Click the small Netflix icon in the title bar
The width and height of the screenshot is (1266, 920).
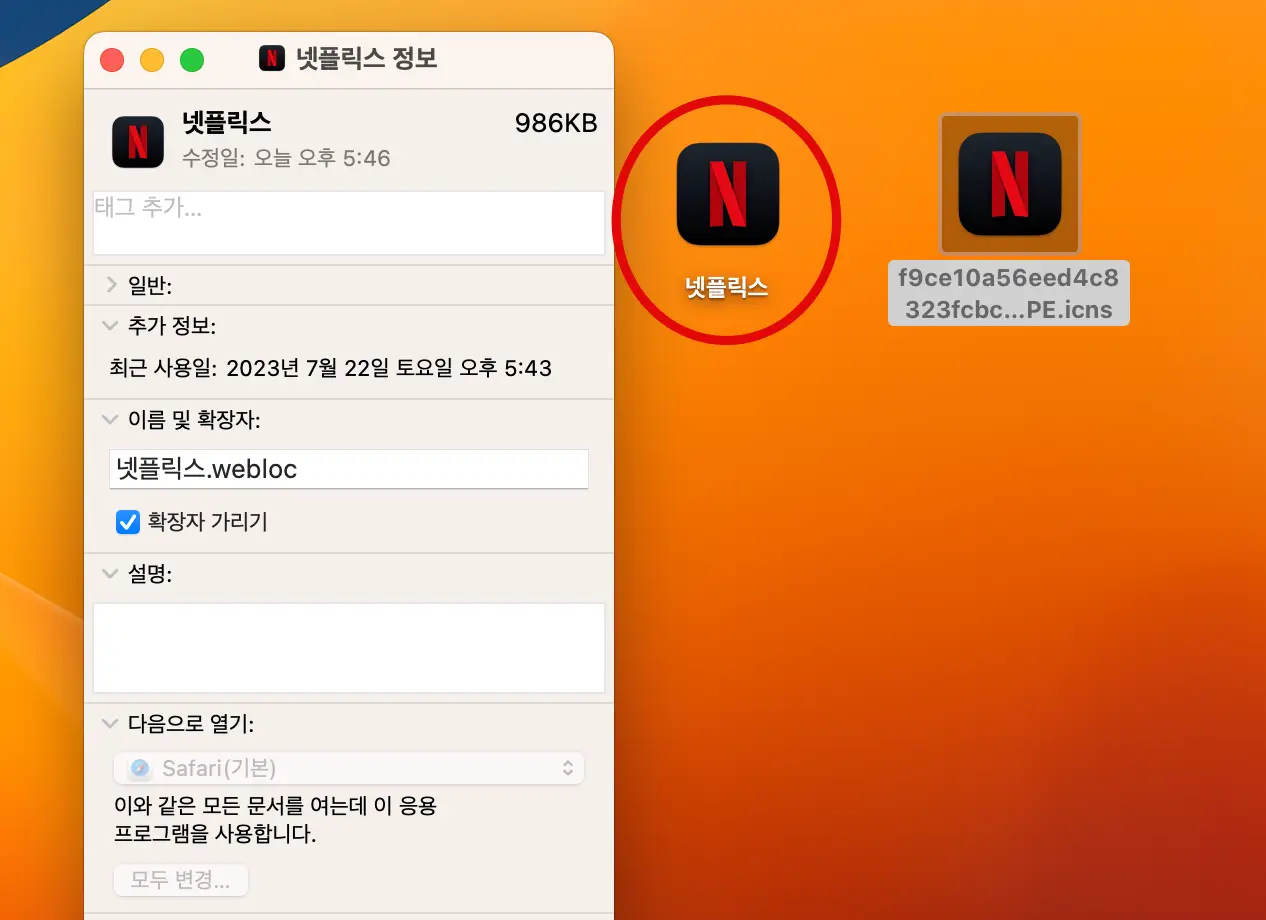[x=271, y=58]
